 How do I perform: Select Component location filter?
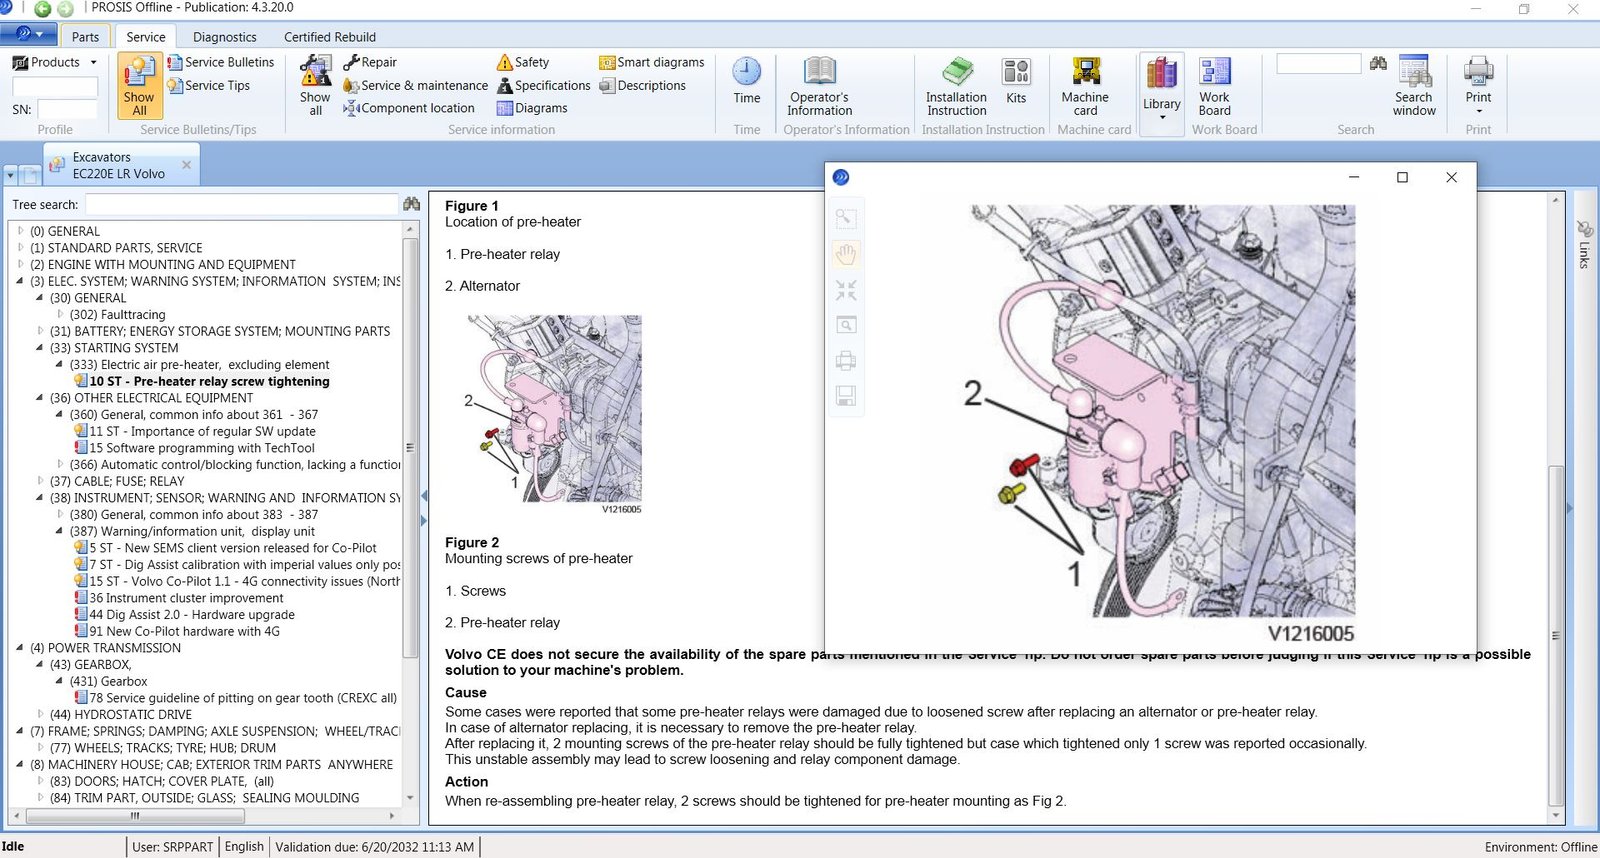pos(408,108)
